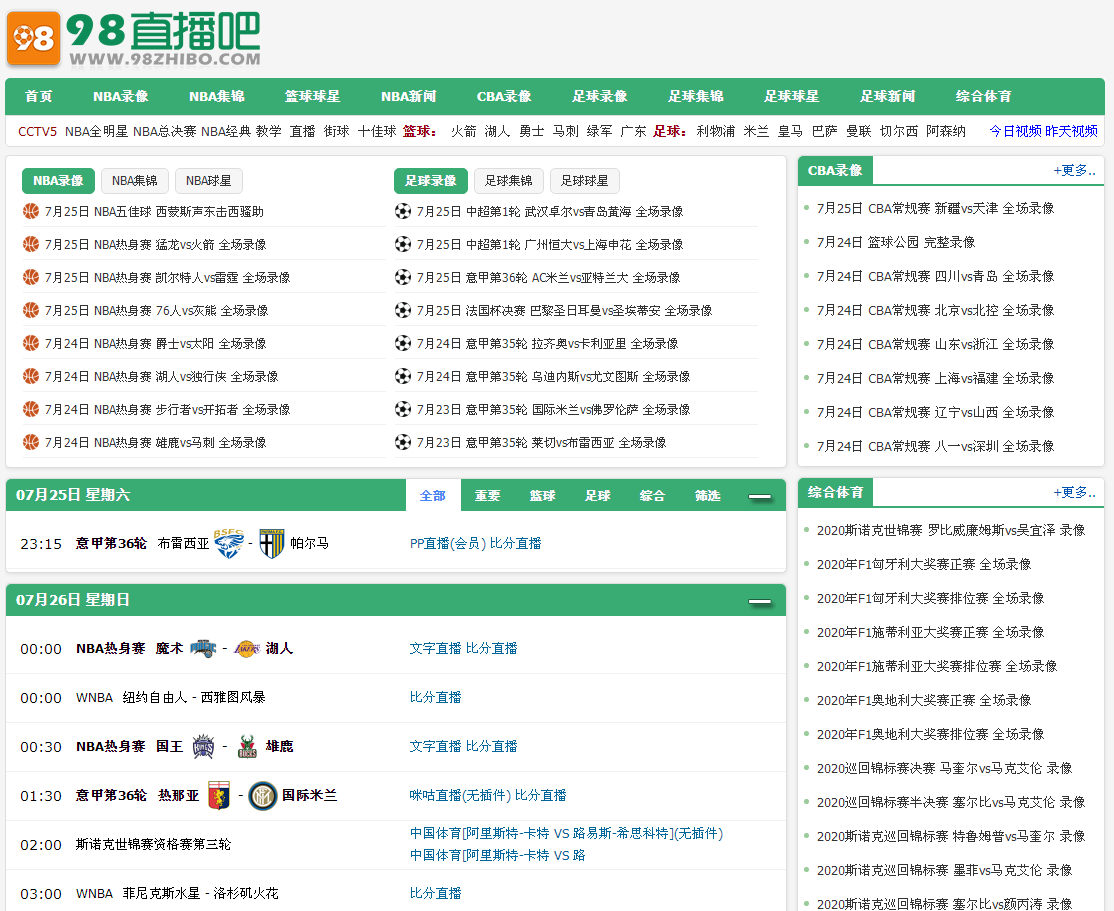Screen dimensions: 1114x911
Task: Expand 综合体育 list via +更多
Action: pos(1074,492)
